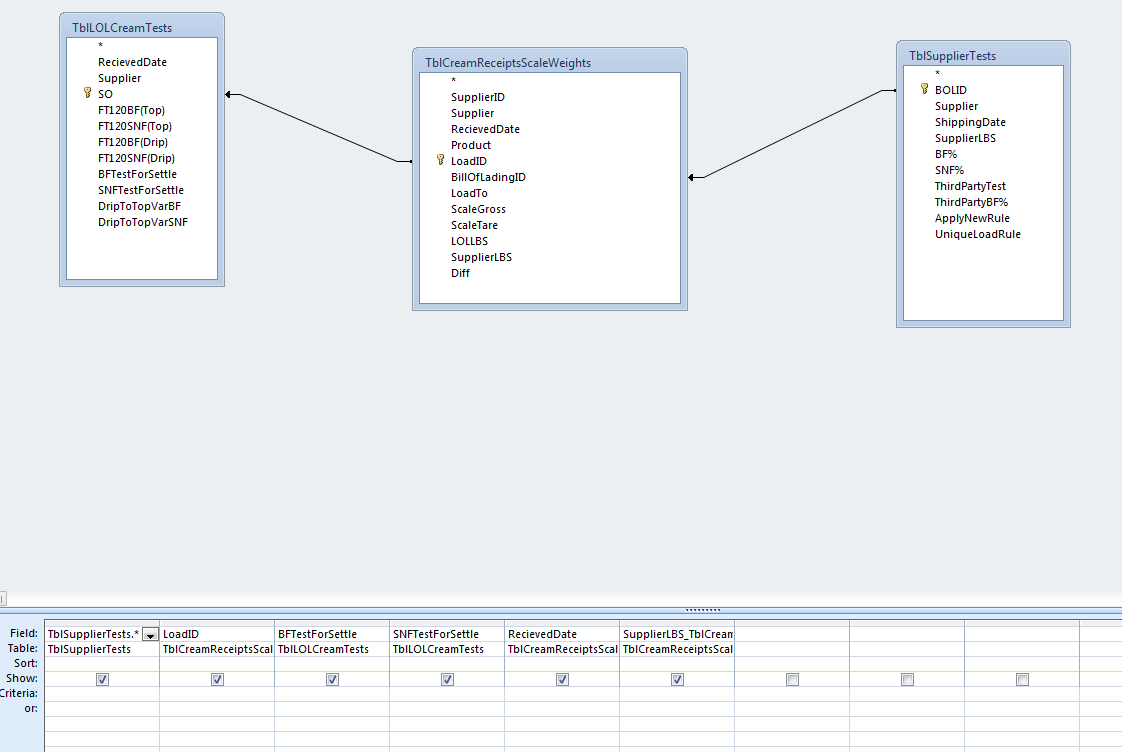The height and width of the screenshot is (752, 1122).
Task: Select the join line between TblCreamReceiptsScaleWeights and TblSupplierTests
Action: point(792,134)
